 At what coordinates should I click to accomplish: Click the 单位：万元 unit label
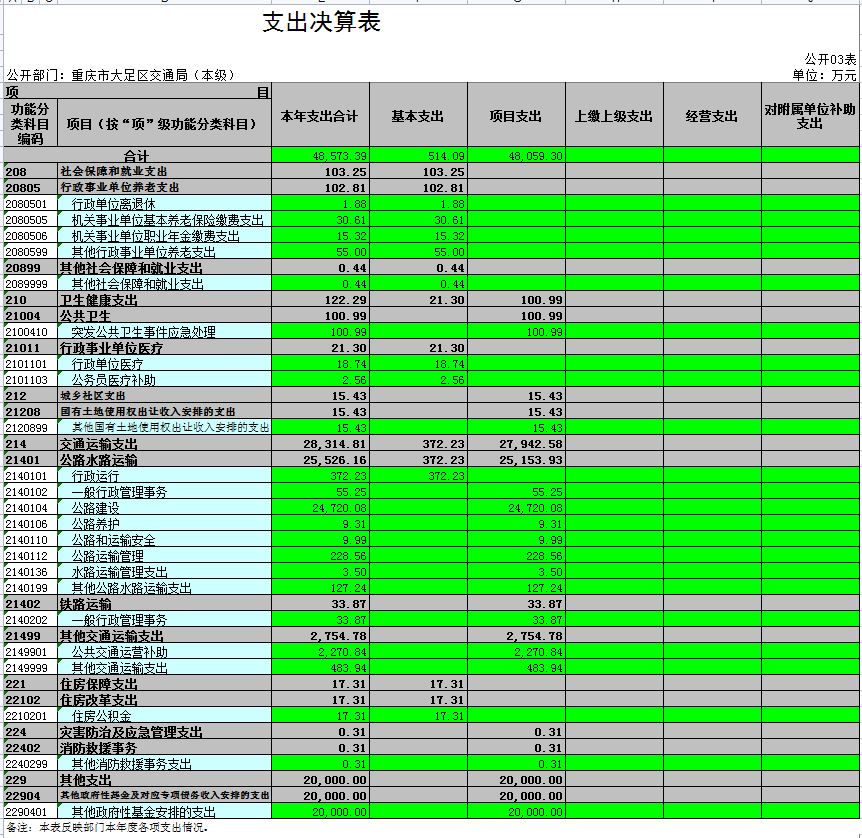pos(824,75)
